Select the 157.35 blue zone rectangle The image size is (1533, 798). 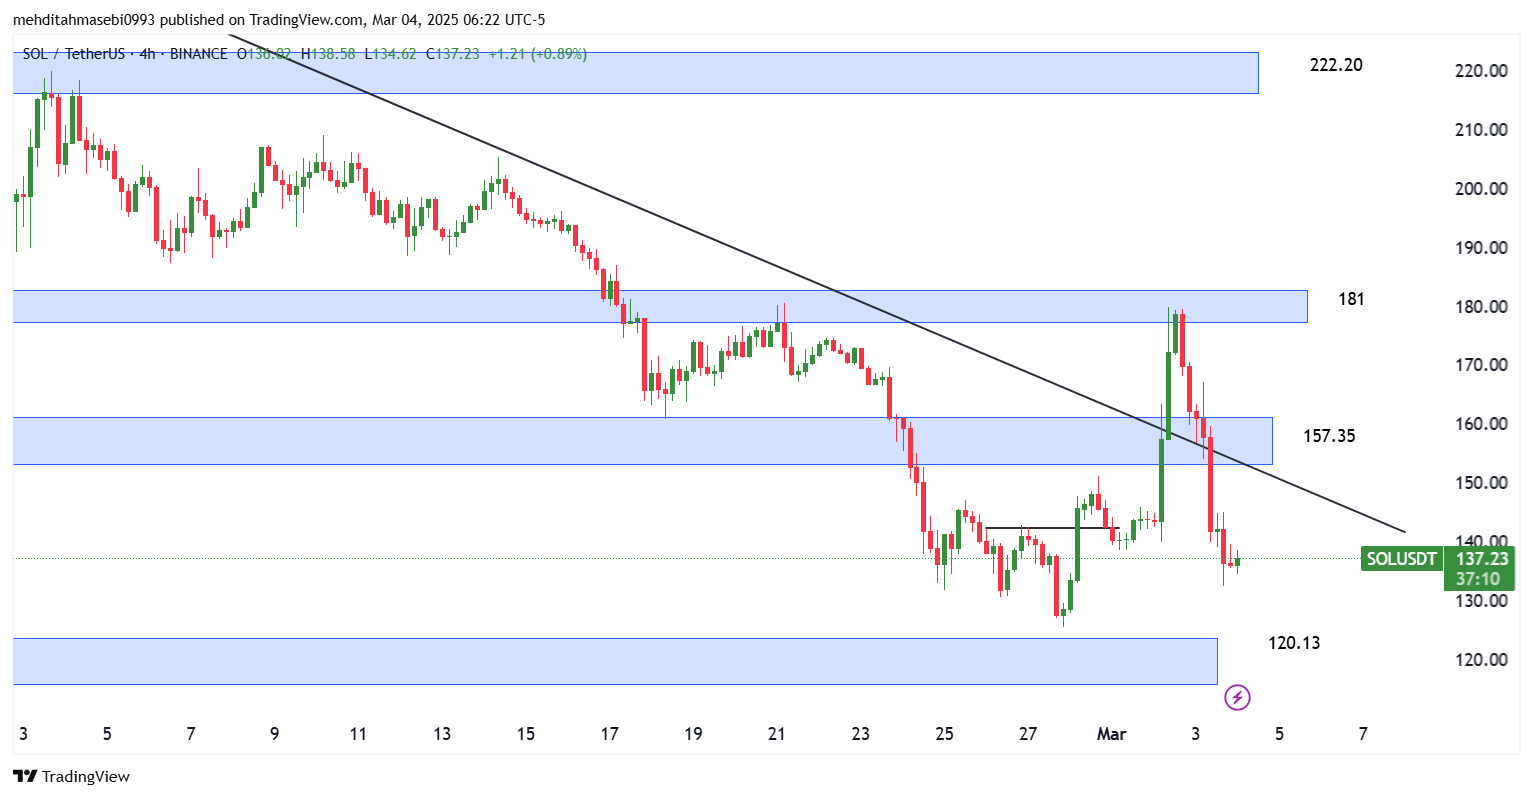[x=642, y=441]
